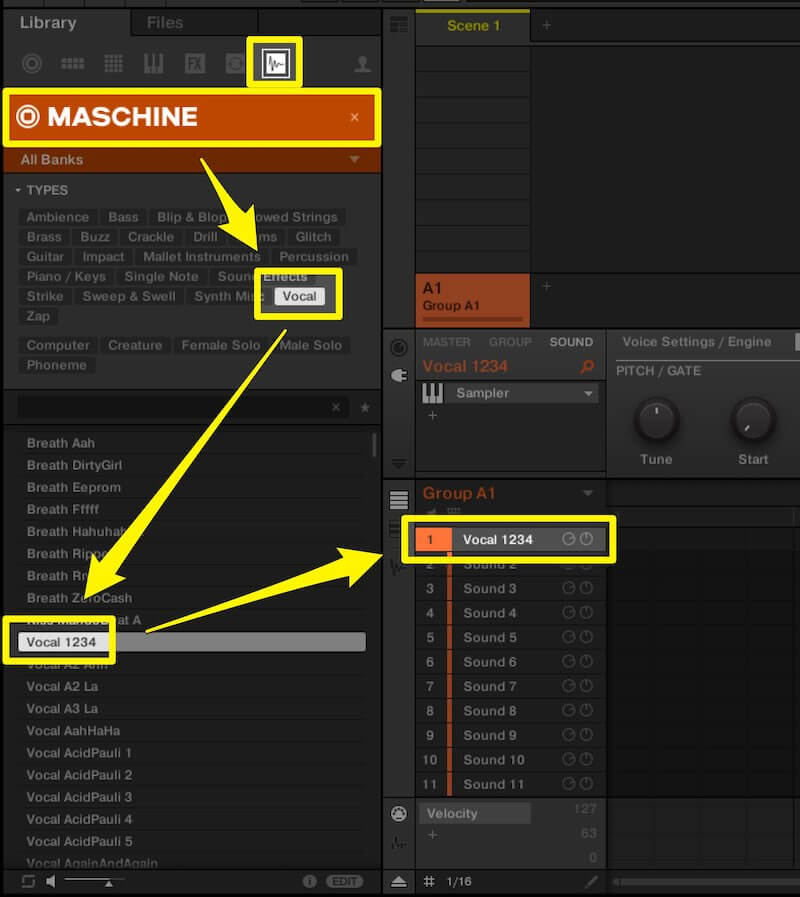Select the Breath Aah sample
800x897 pixels.
pos(192,443)
